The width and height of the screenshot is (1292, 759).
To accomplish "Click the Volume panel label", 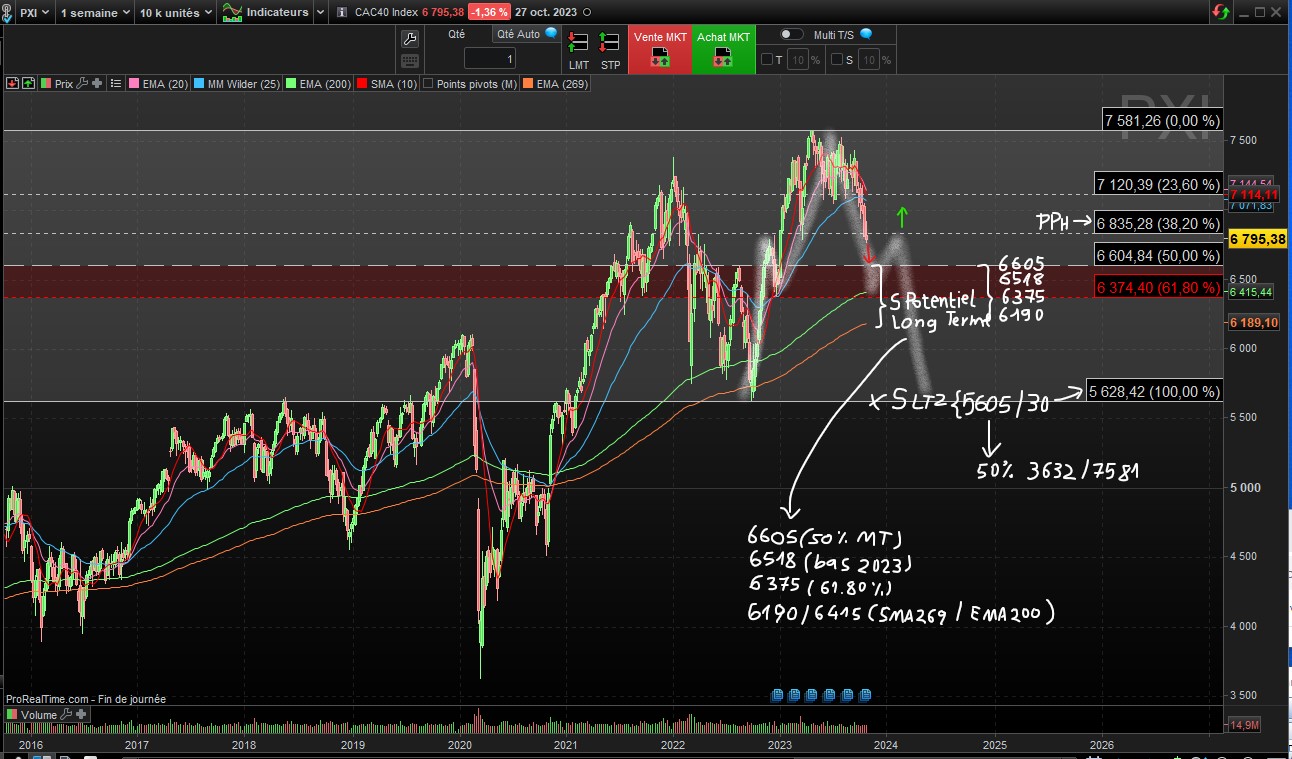I will click(x=40, y=715).
